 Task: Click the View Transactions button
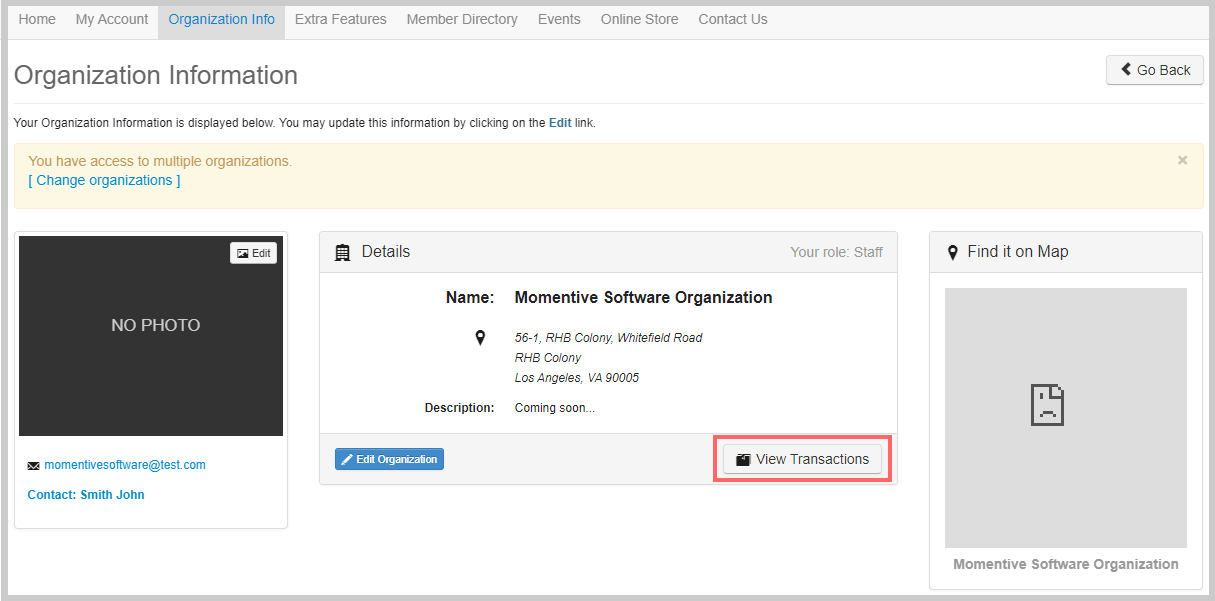click(803, 459)
